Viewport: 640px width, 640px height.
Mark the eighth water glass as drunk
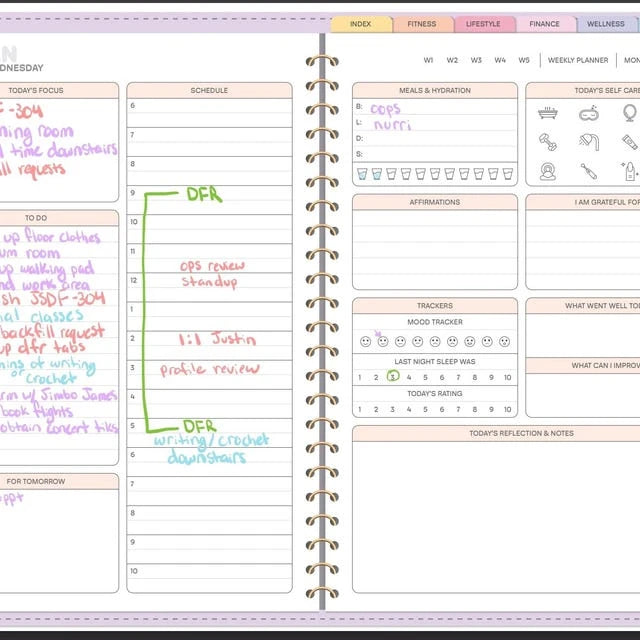pos(464,174)
